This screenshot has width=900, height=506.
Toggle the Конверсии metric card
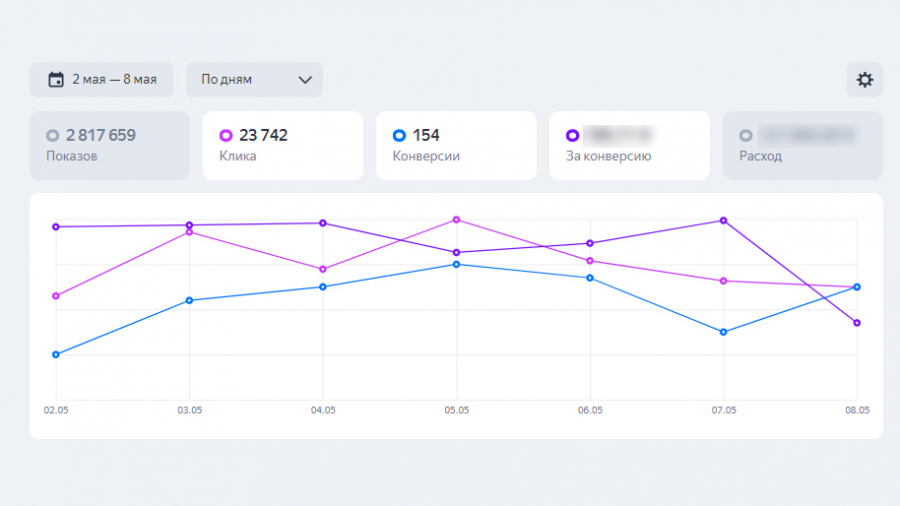coord(456,146)
